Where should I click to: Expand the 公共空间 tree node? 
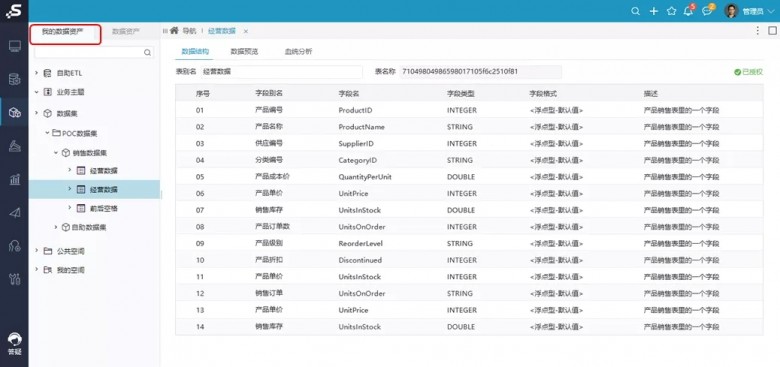pyautogui.click(x=36, y=251)
